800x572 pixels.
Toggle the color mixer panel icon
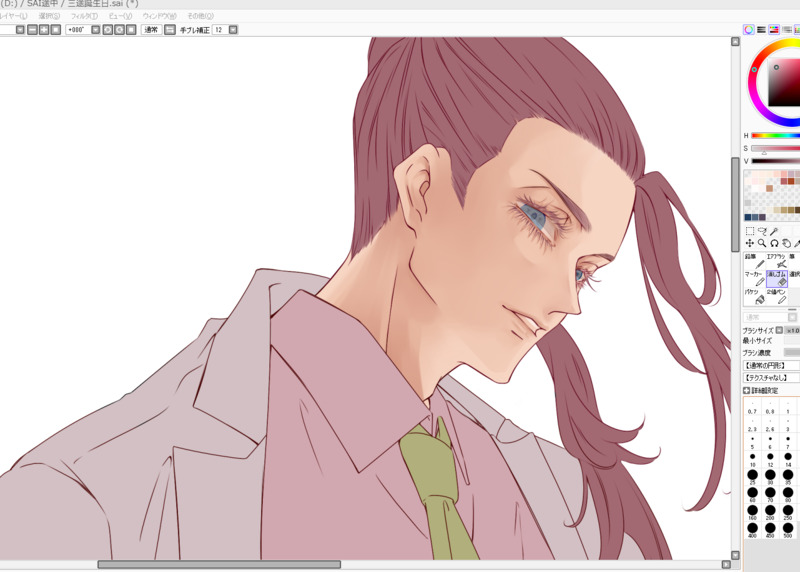[x=787, y=30]
